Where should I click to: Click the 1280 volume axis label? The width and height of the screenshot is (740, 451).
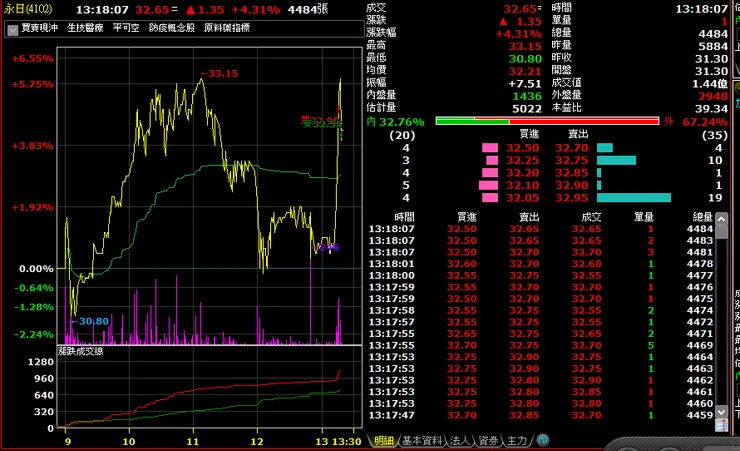41,362
